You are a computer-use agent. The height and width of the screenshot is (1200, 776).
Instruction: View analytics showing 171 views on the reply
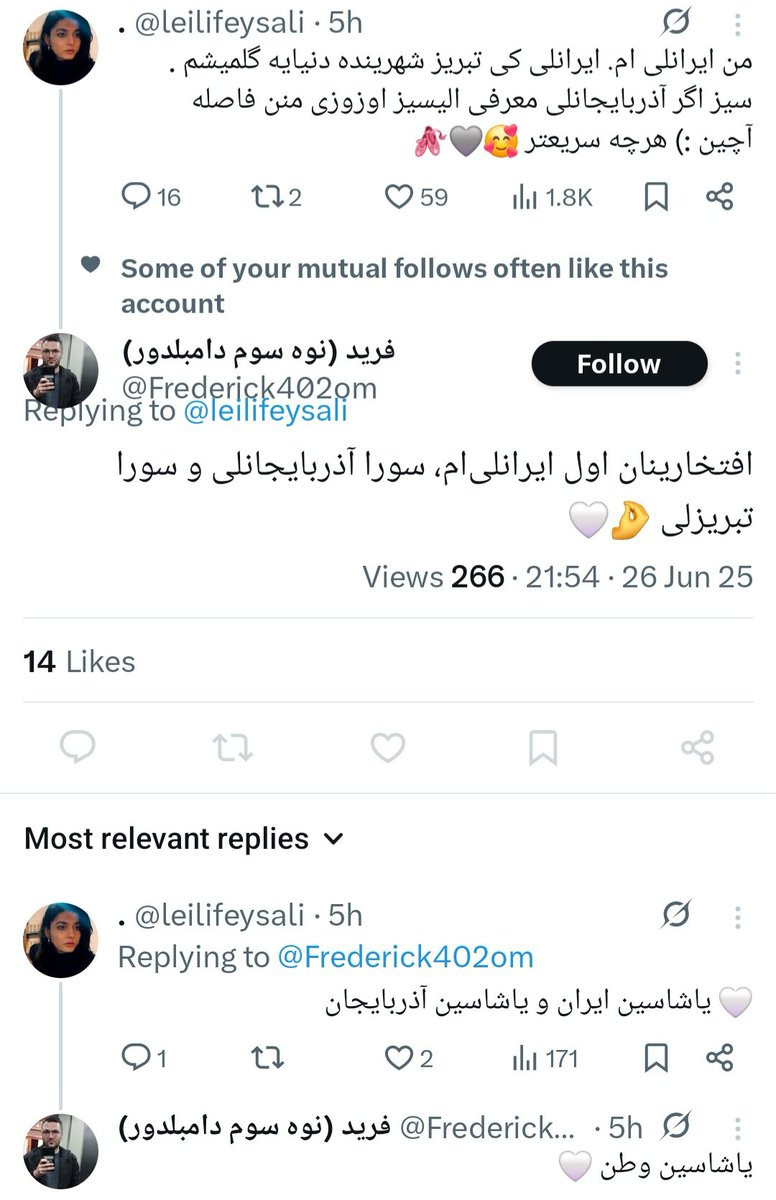coord(545,1057)
